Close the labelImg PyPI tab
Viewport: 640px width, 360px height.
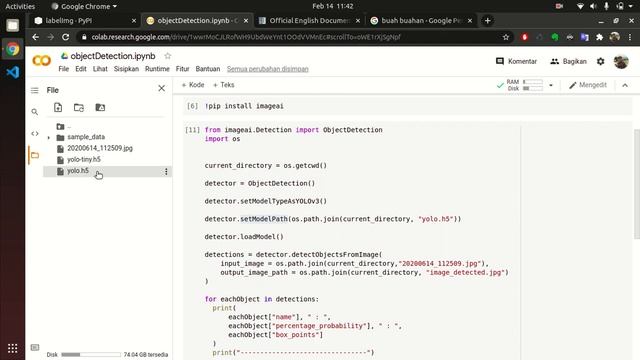point(133,20)
